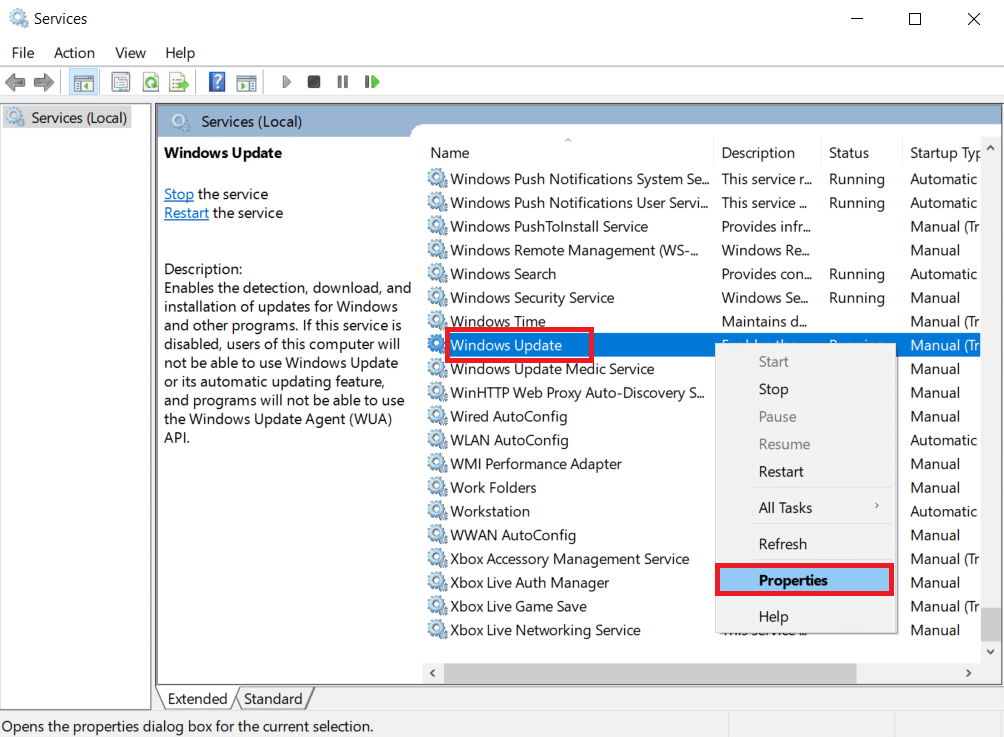The image size is (1004, 737).
Task: Expand the All Tasks submenu
Action: point(785,507)
